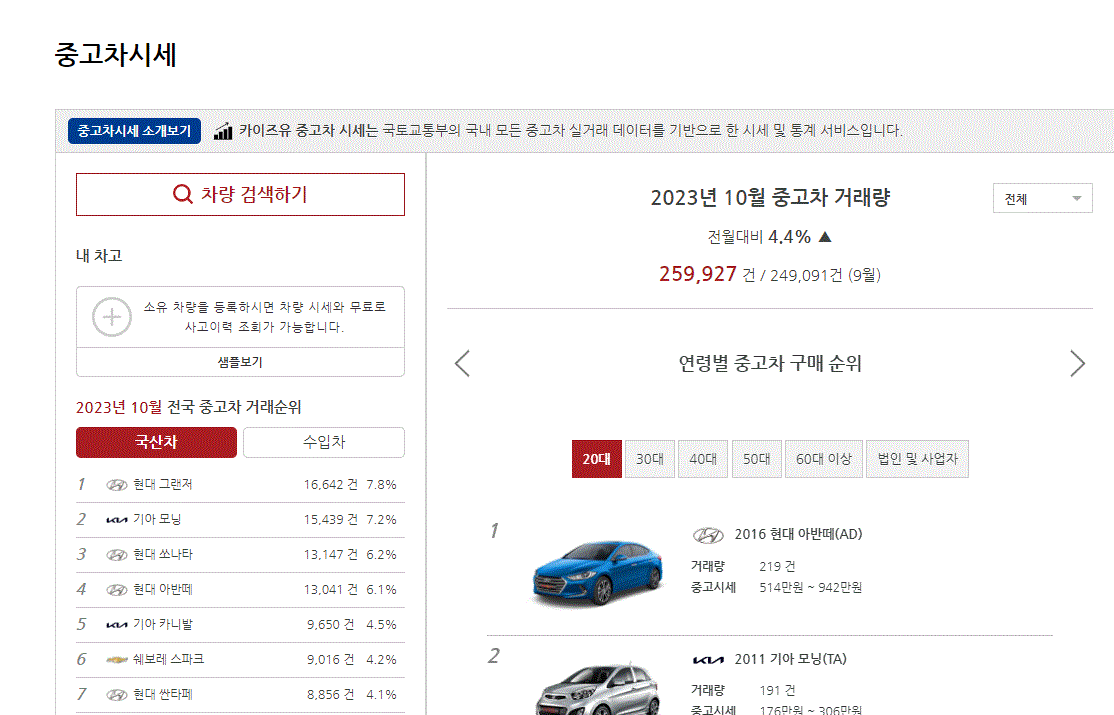
Task: Open the 현대 싼타페 ranking row
Action: click(x=240, y=694)
